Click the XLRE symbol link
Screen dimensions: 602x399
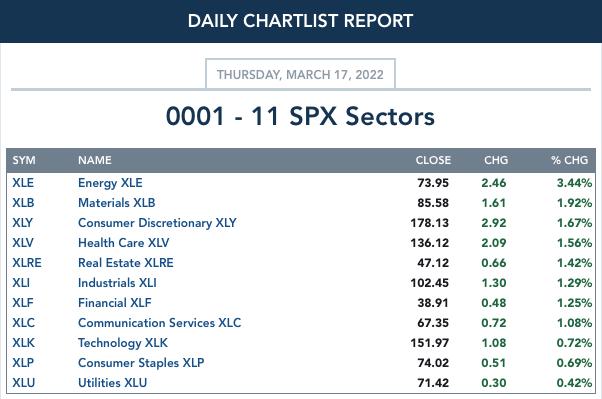(26, 263)
